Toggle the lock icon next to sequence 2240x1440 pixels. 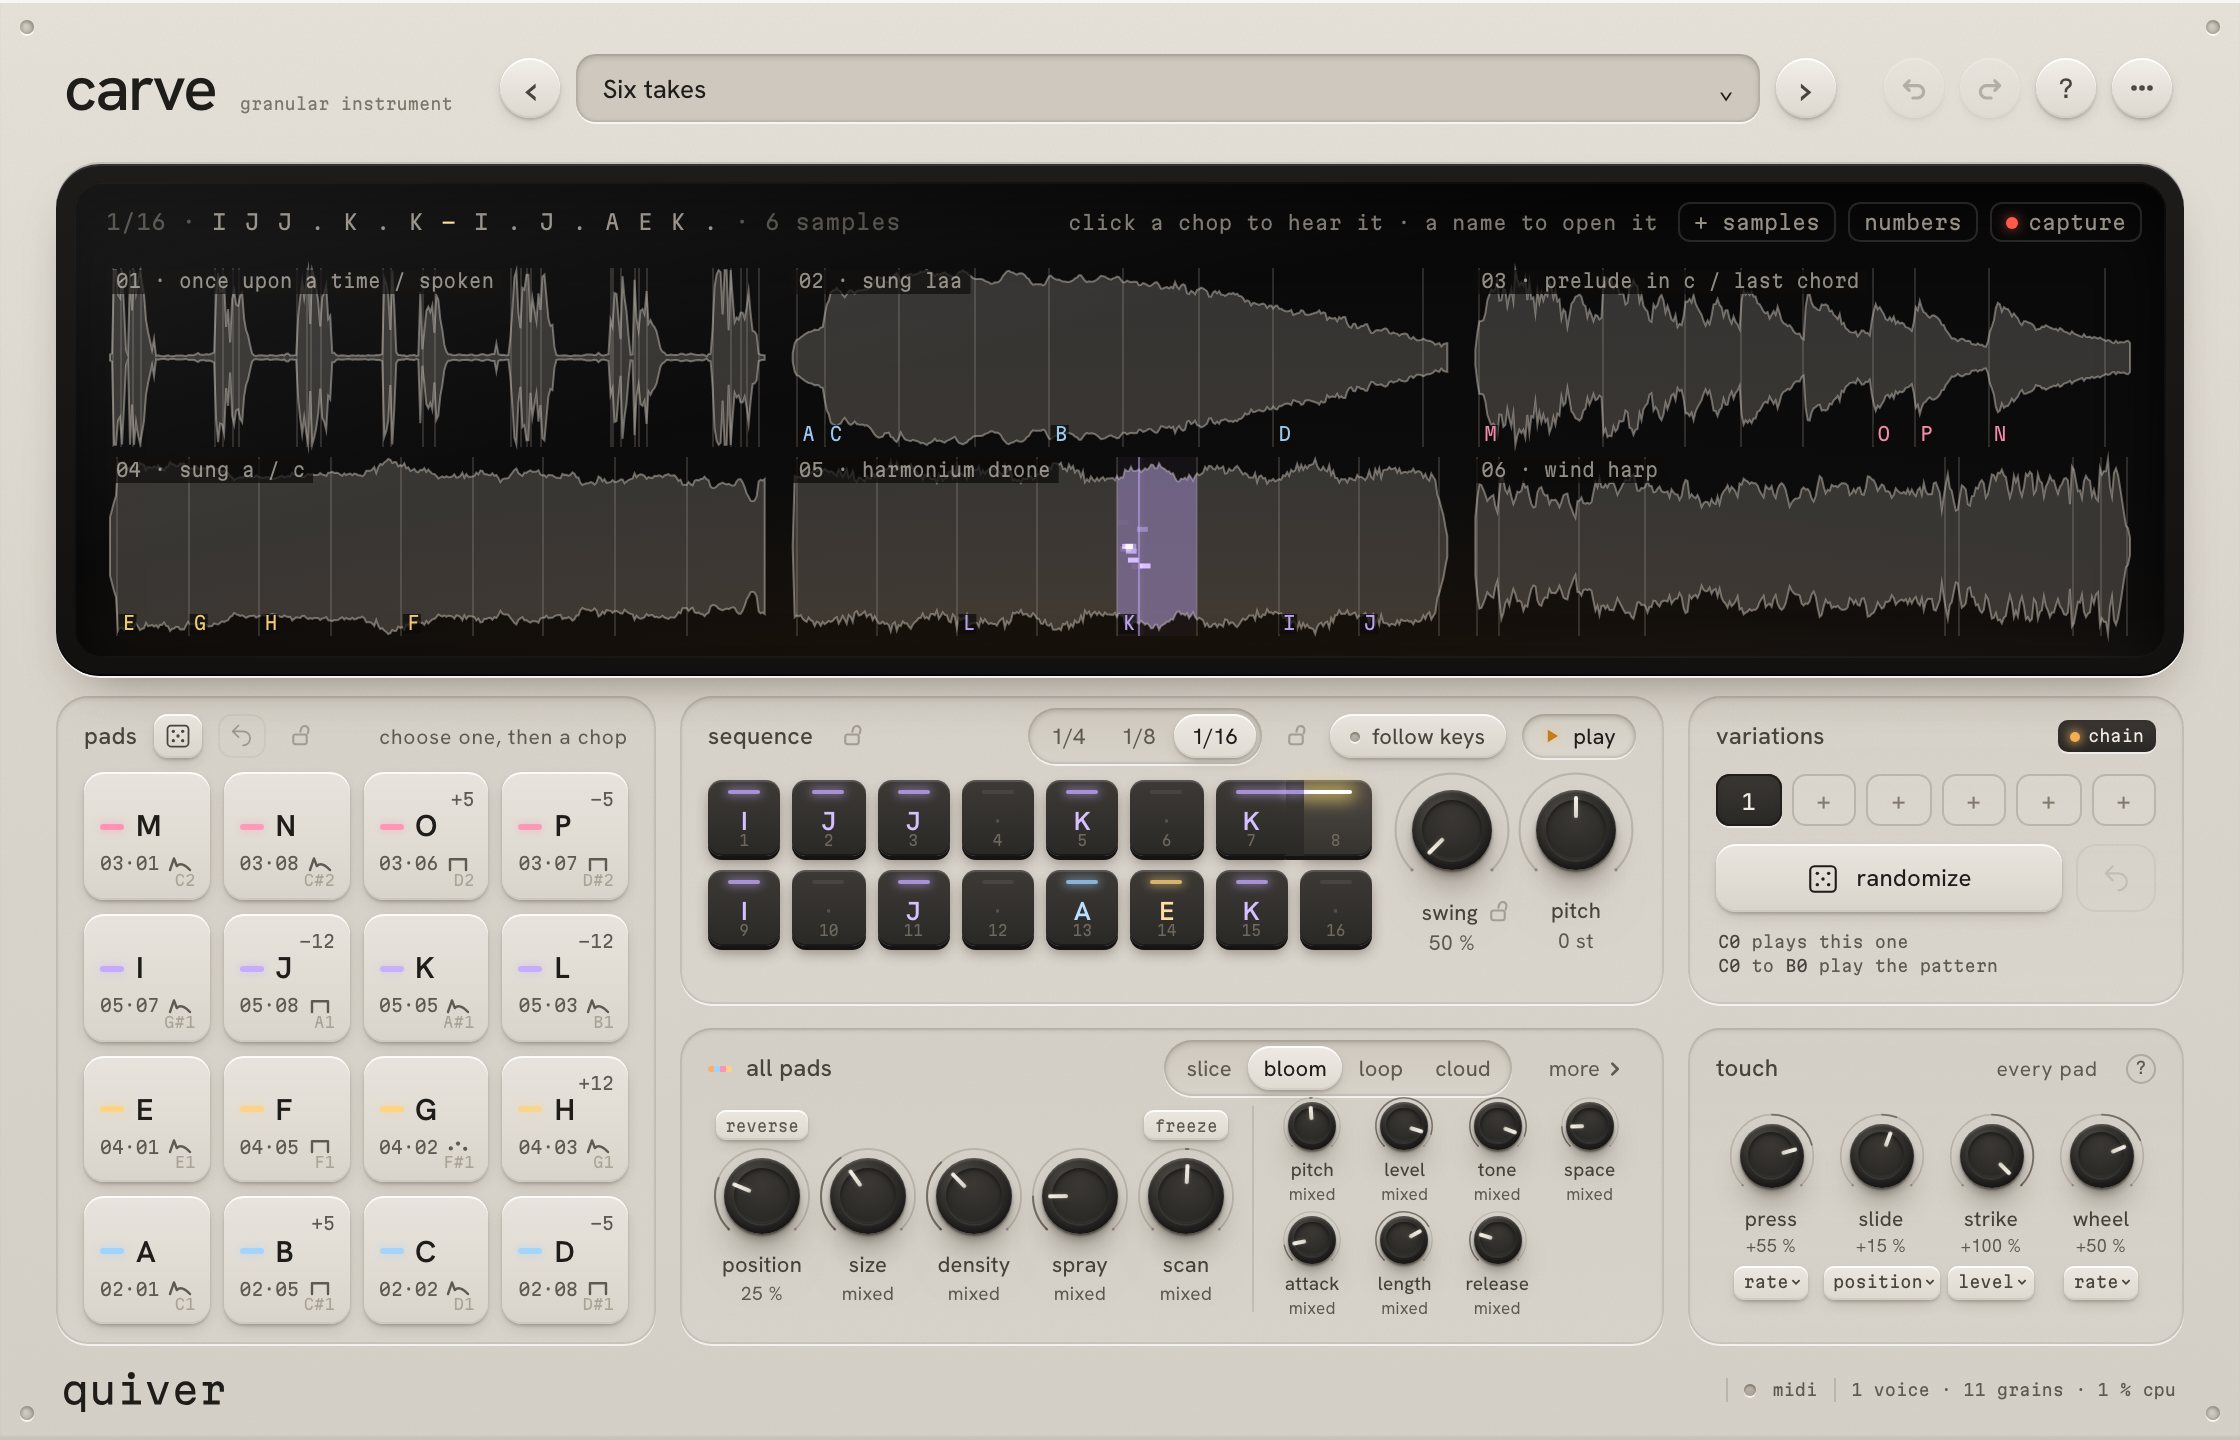tap(852, 736)
